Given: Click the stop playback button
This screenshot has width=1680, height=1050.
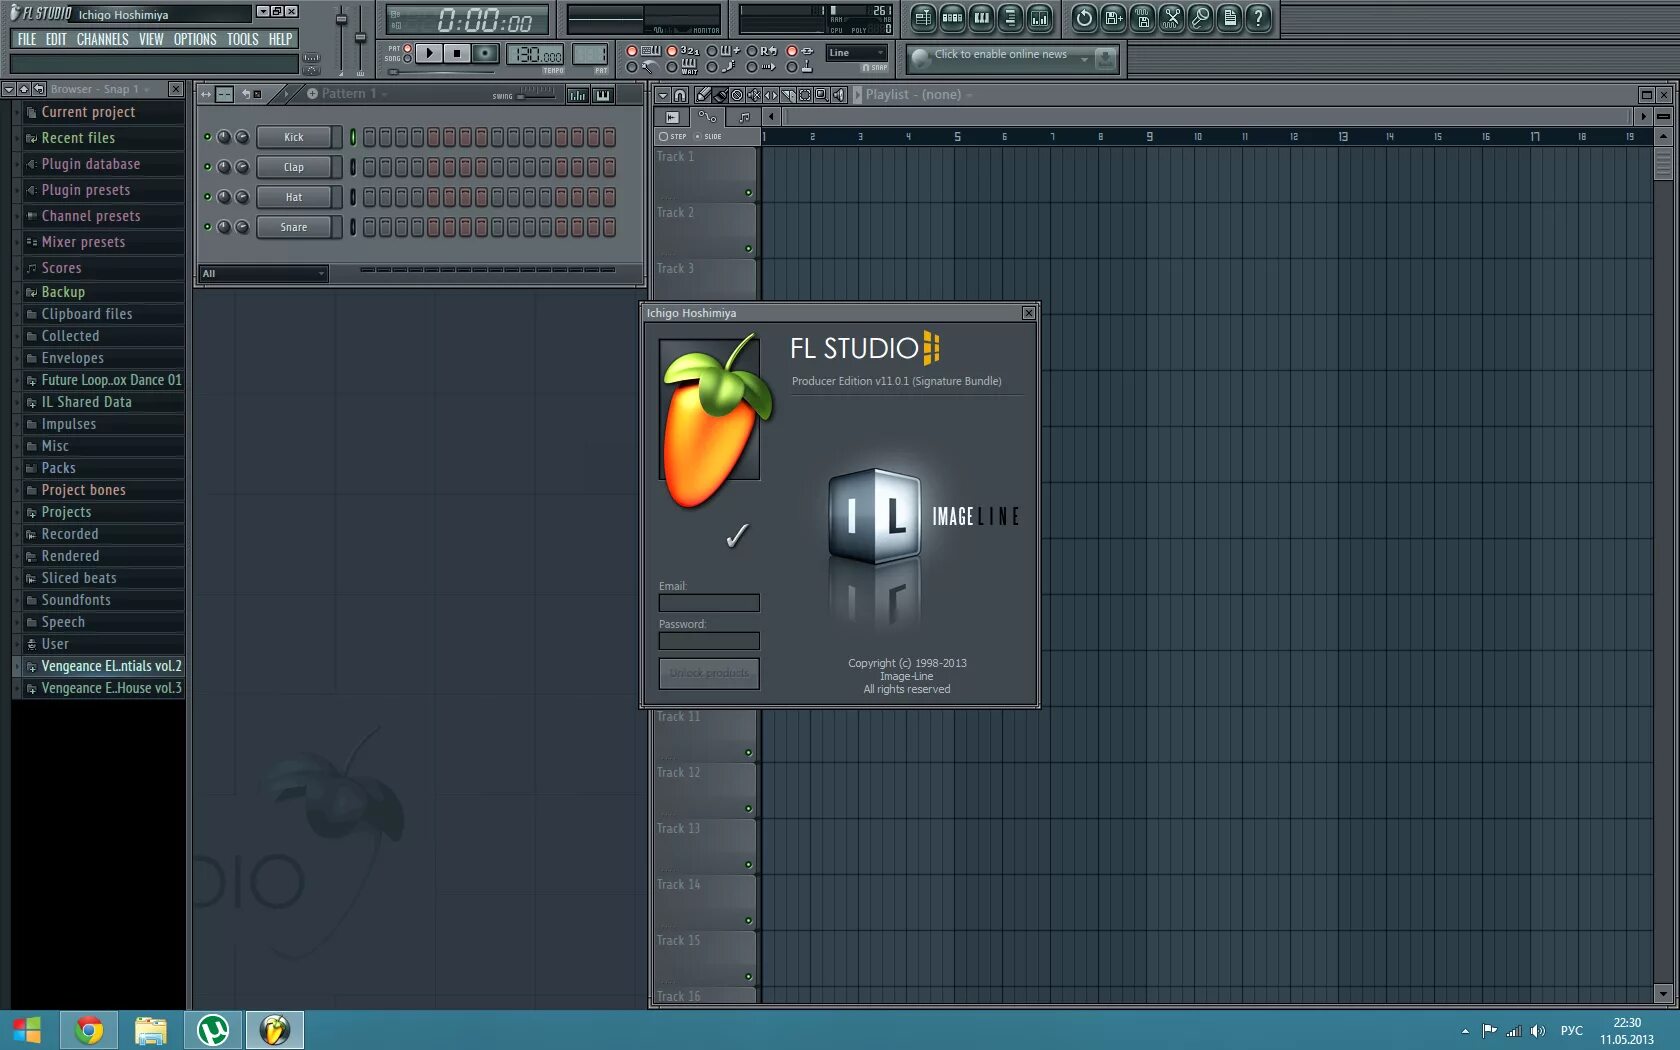Looking at the screenshot, I should click(x=457, y=53).
